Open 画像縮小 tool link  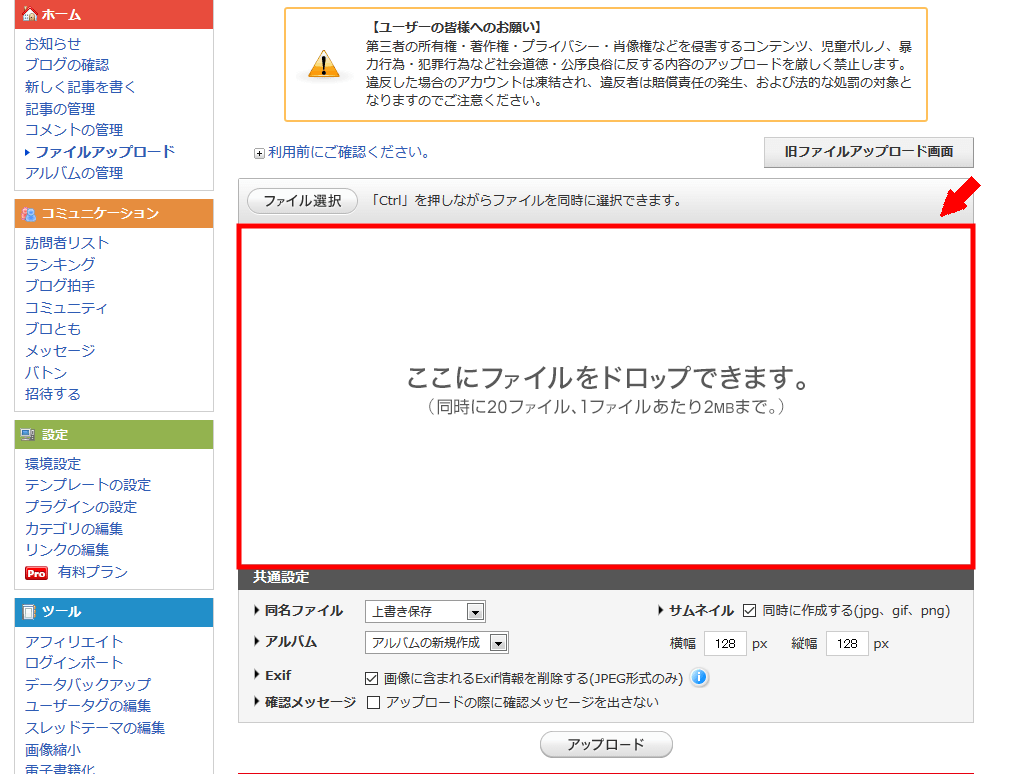(x=53, y=750)
